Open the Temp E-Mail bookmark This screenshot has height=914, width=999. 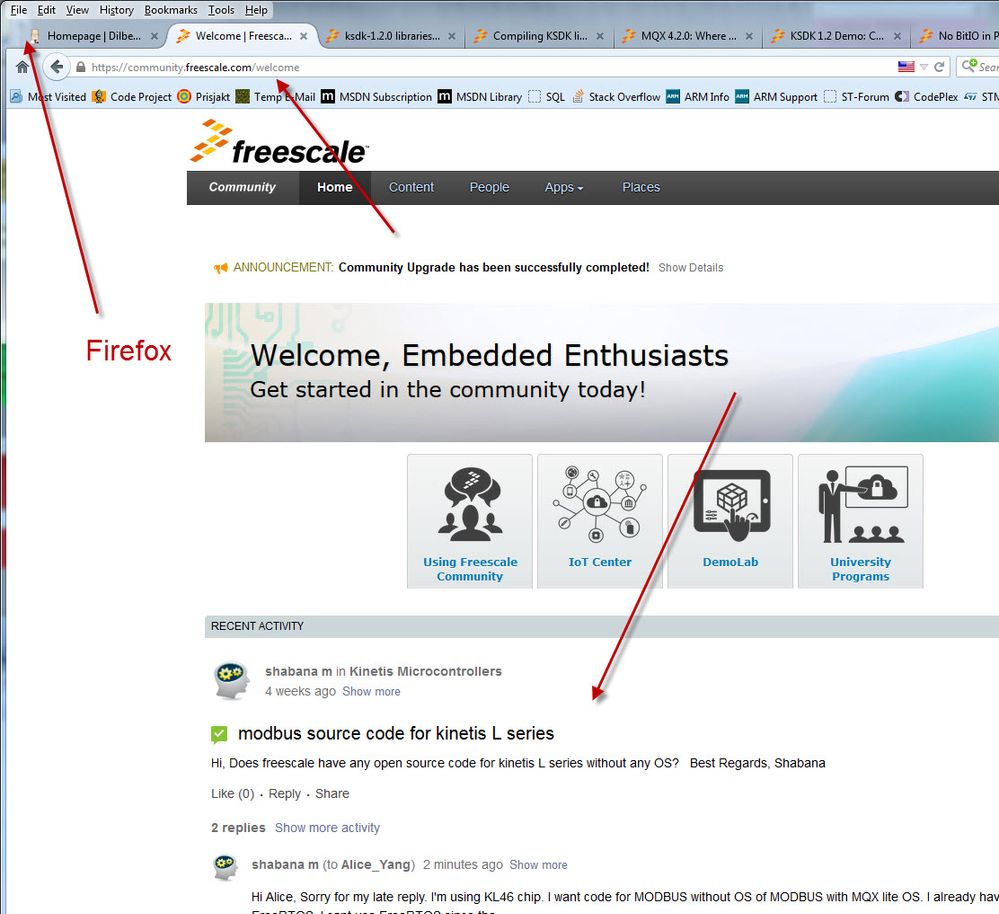(276, 97)
